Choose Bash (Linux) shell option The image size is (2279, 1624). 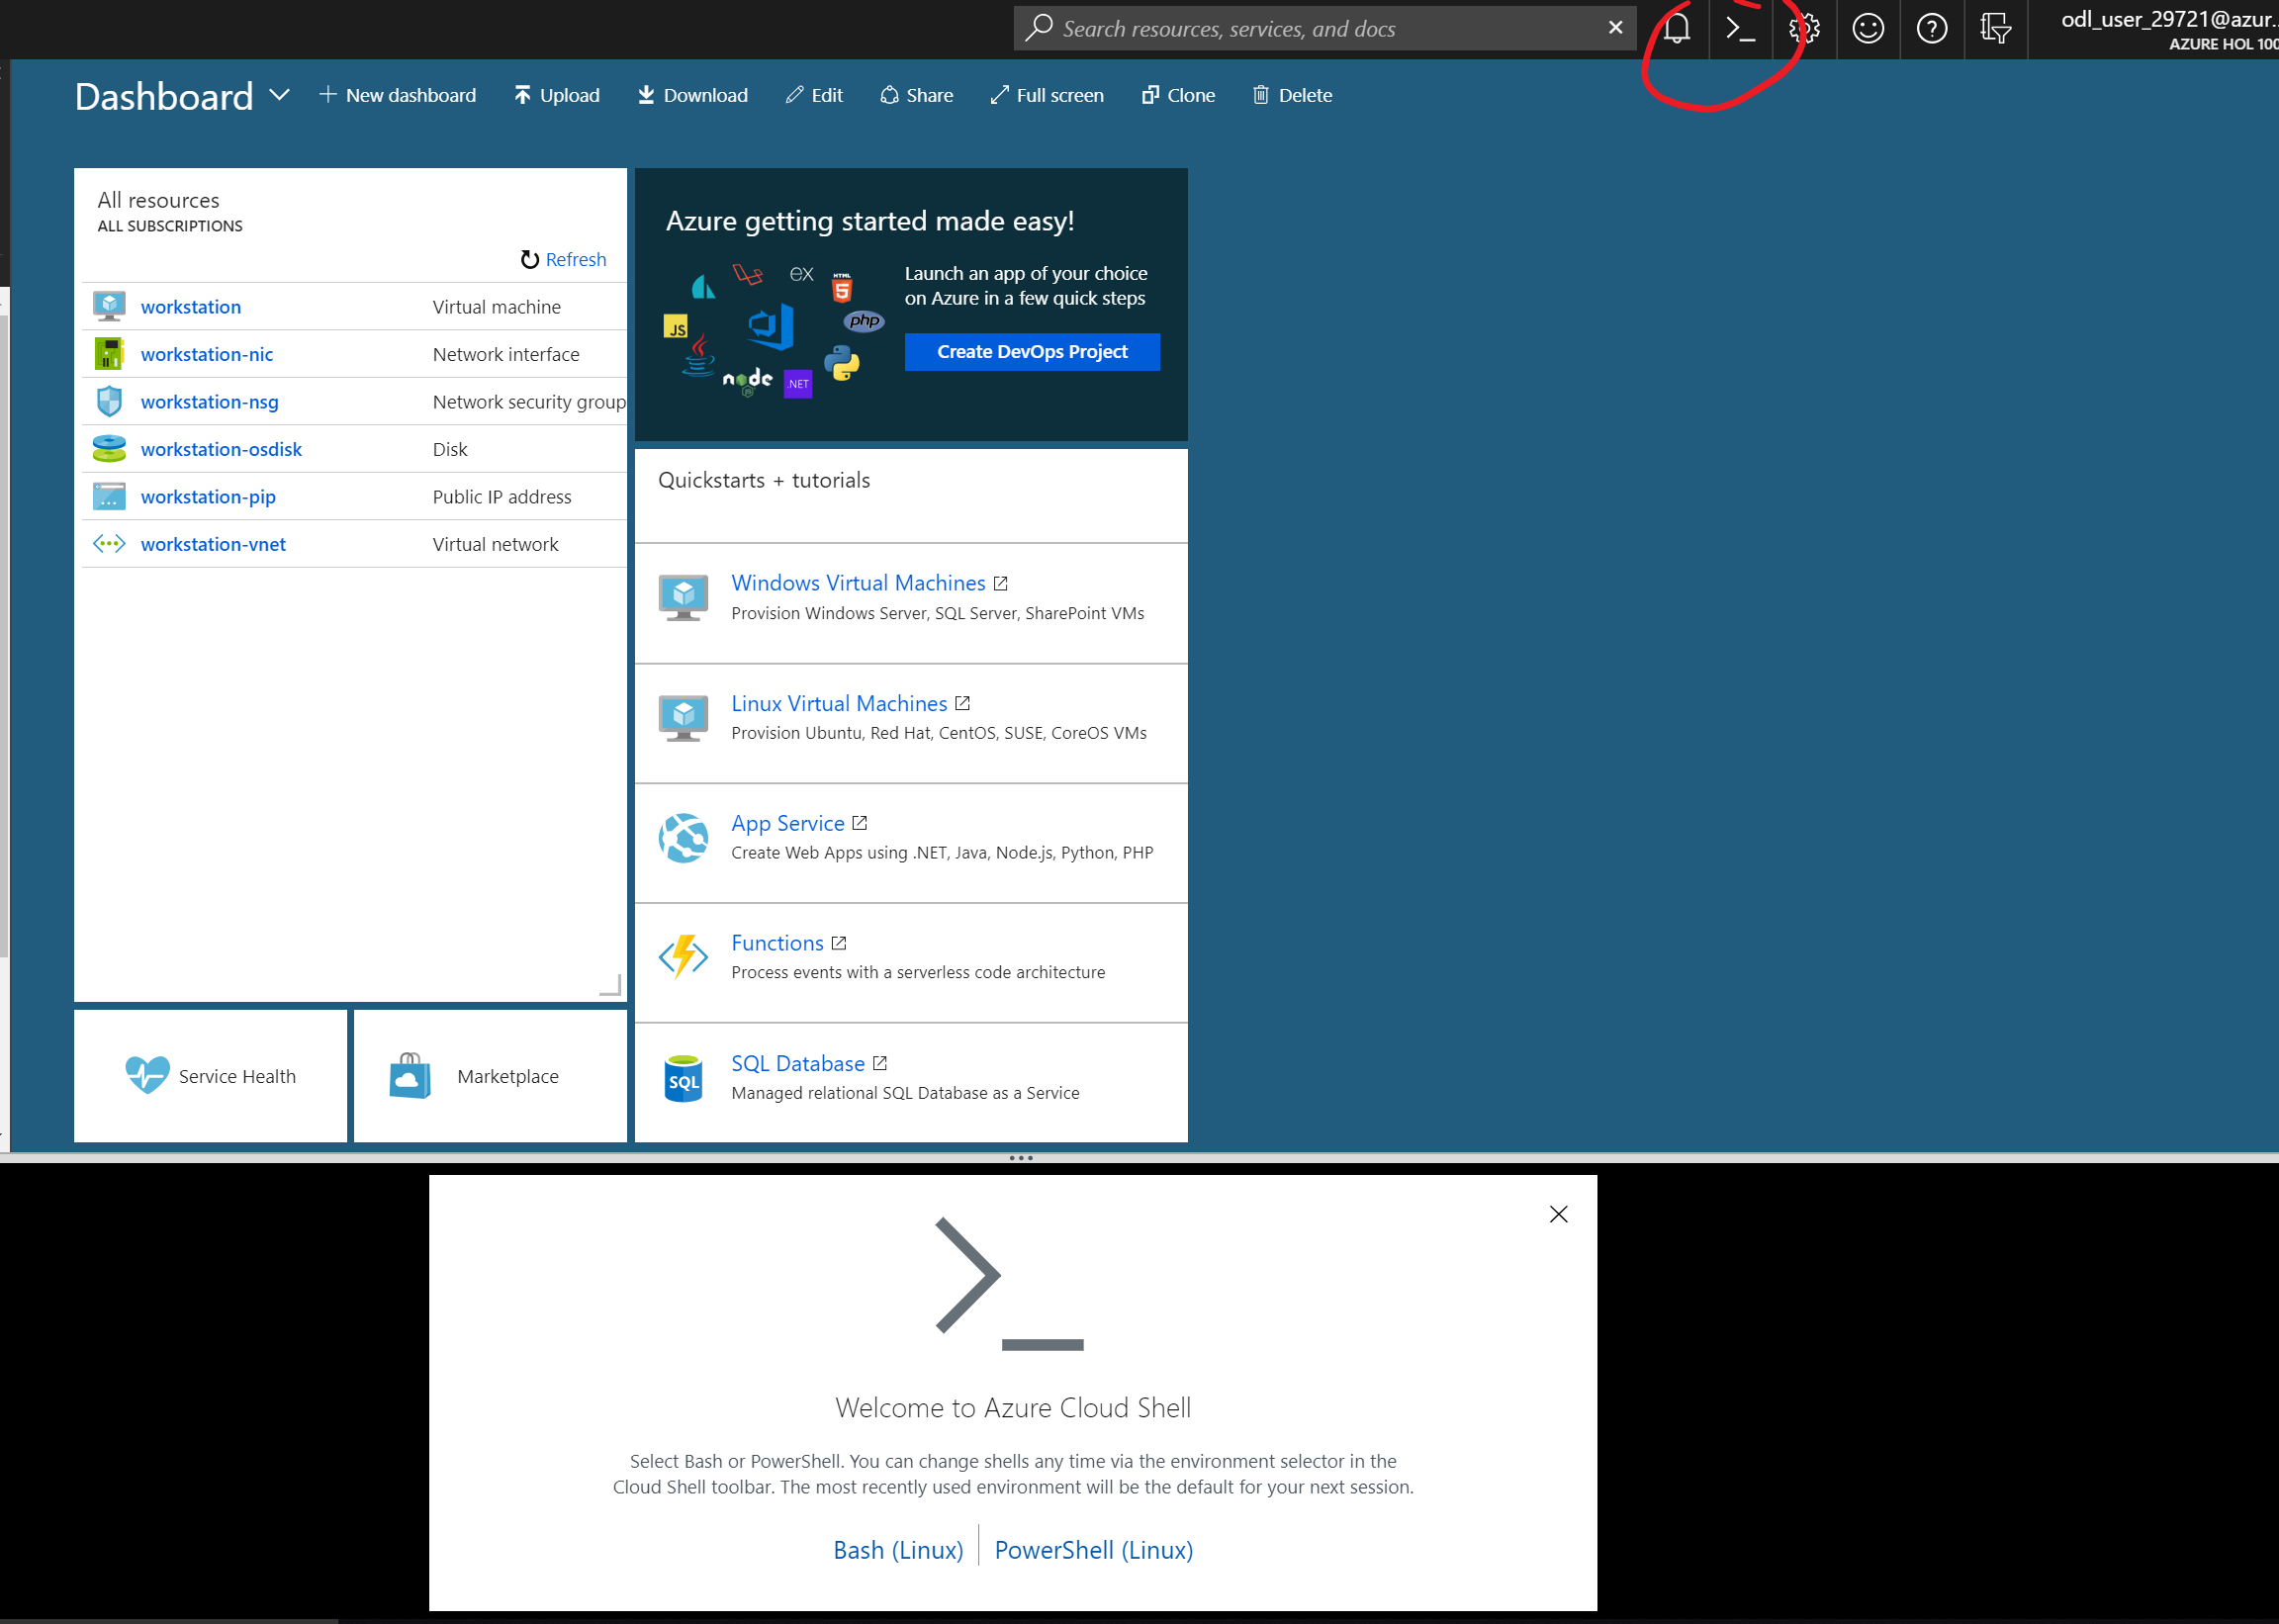898,1550
